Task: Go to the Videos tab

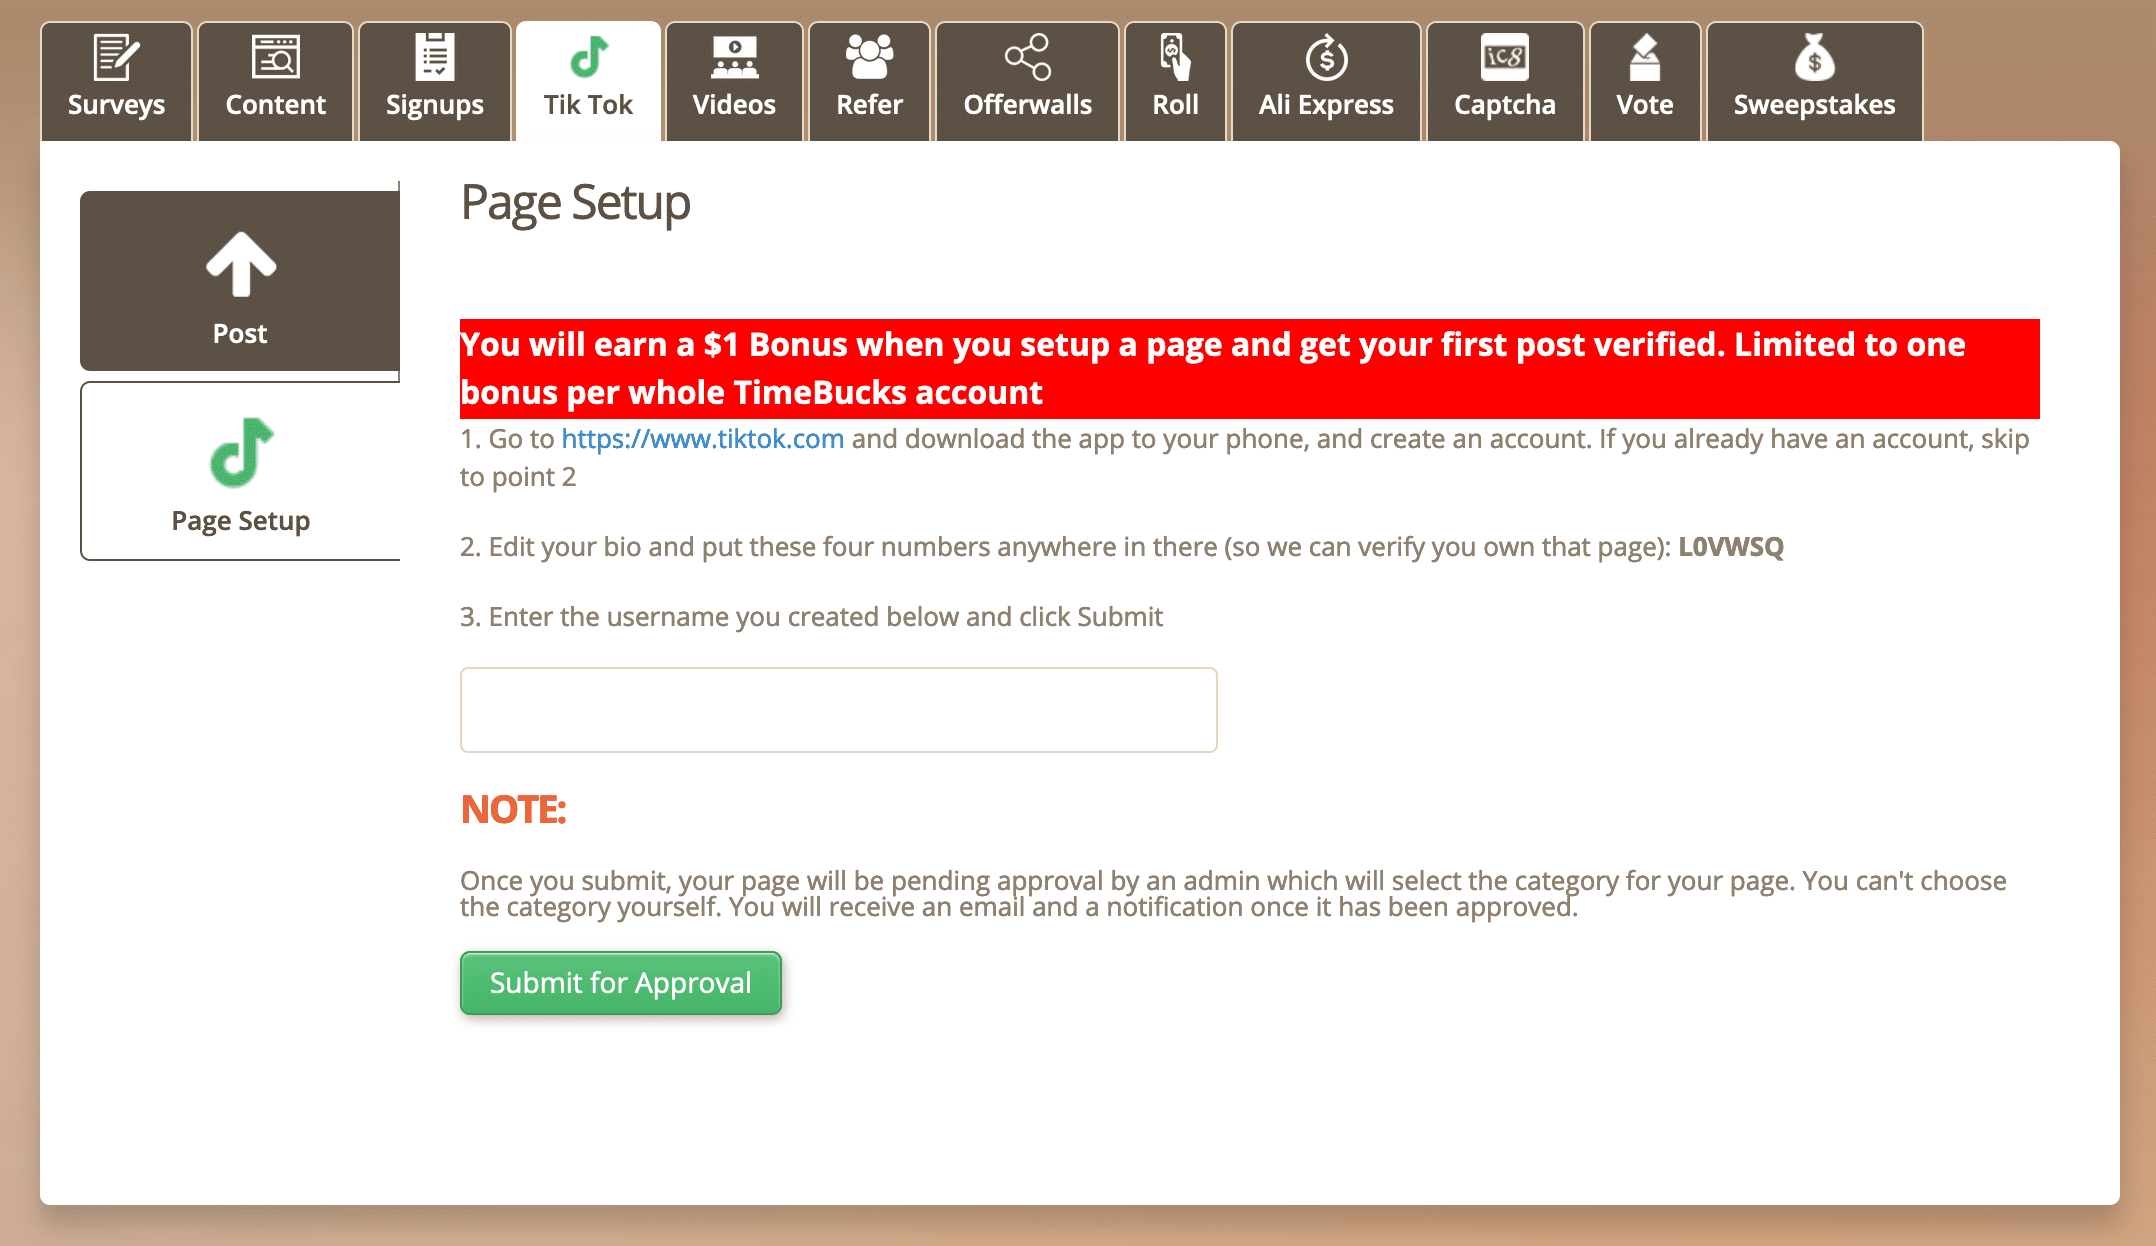Action: [x=734, y=82]
